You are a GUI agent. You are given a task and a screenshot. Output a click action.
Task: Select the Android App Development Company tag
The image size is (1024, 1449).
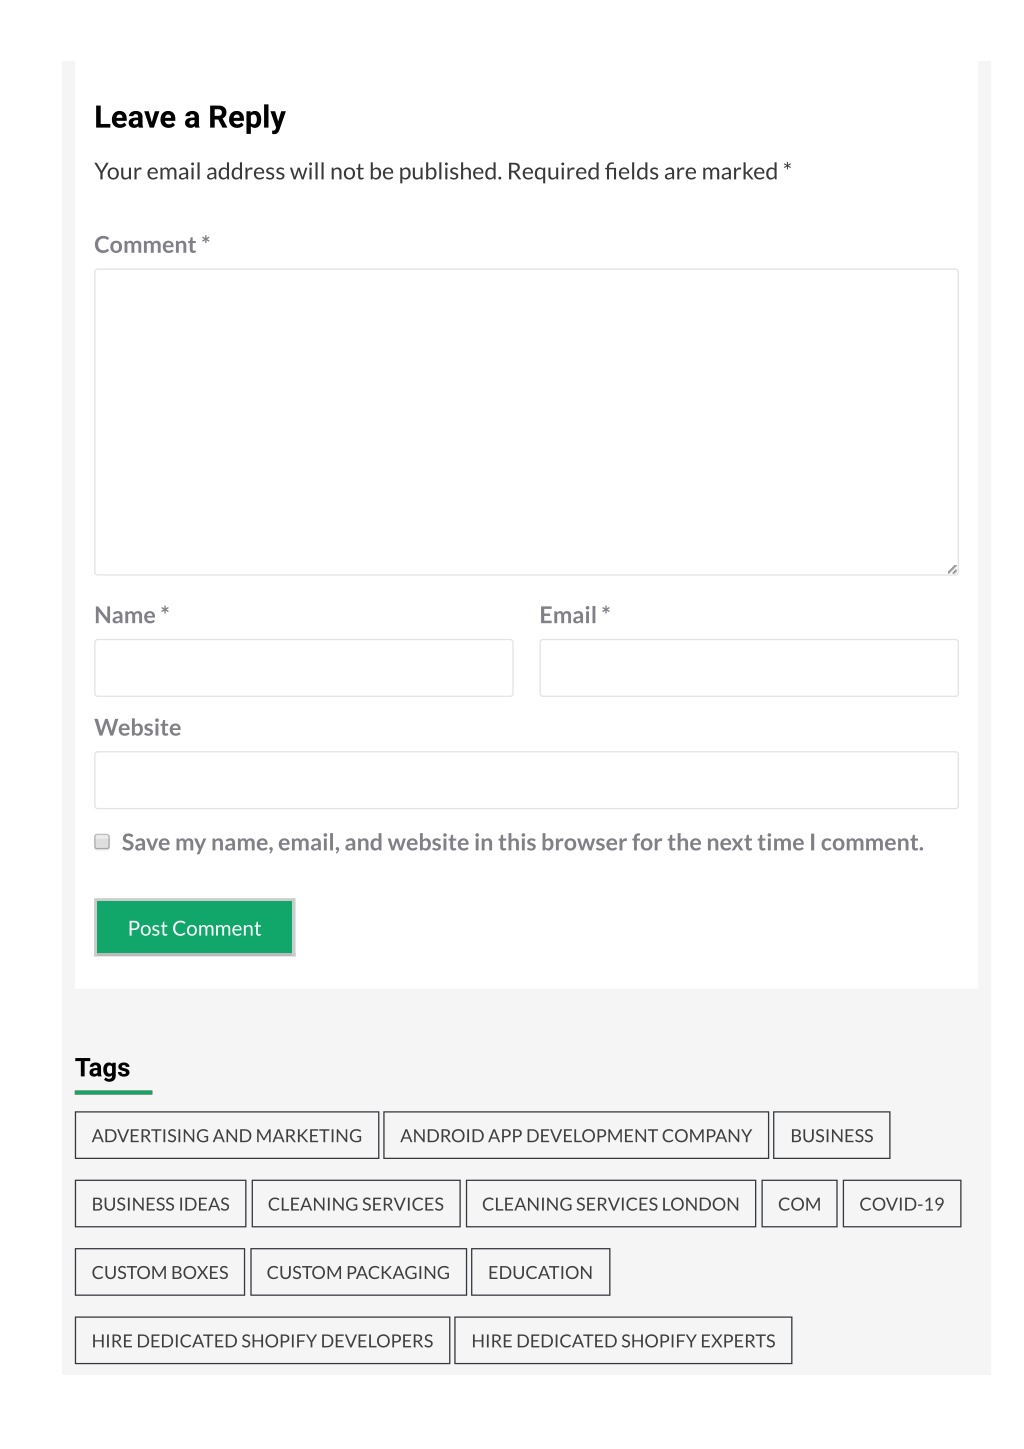point(576,1135)
